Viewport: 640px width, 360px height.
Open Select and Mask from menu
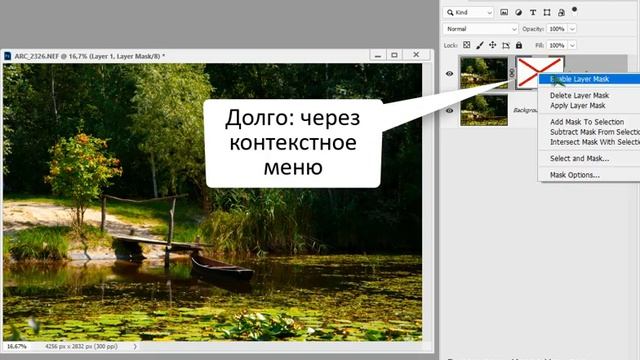(579, 159)
